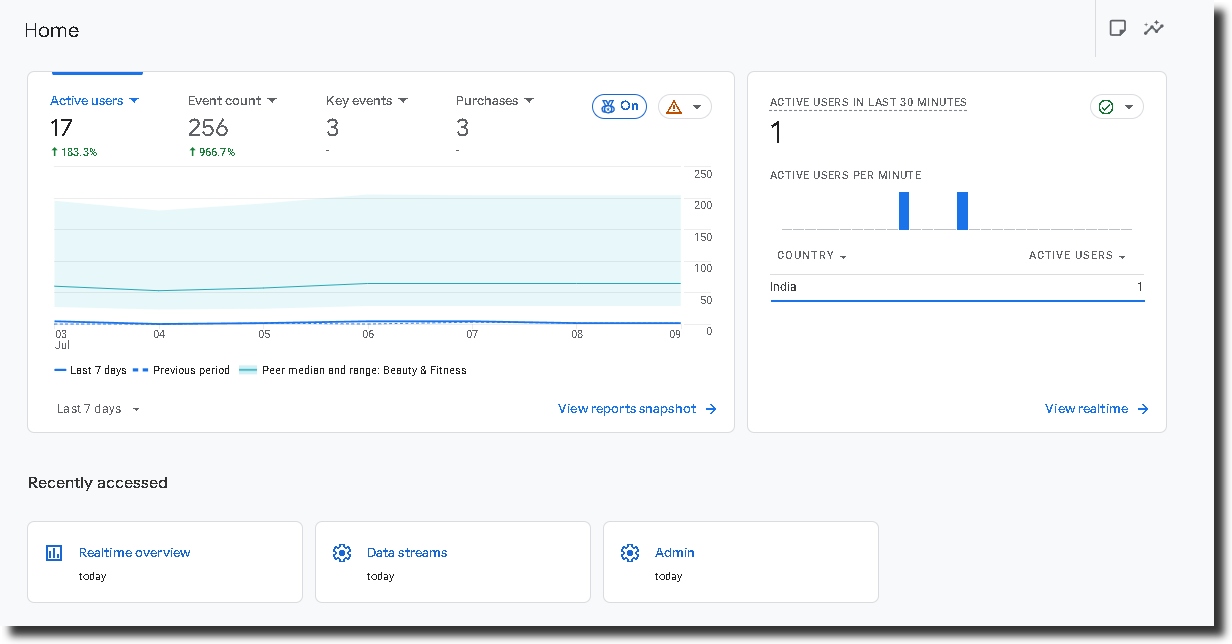The width and height of the screenshot is (1232, 644).
Task: Open the Data streams recent card
Action: point(453,562)
